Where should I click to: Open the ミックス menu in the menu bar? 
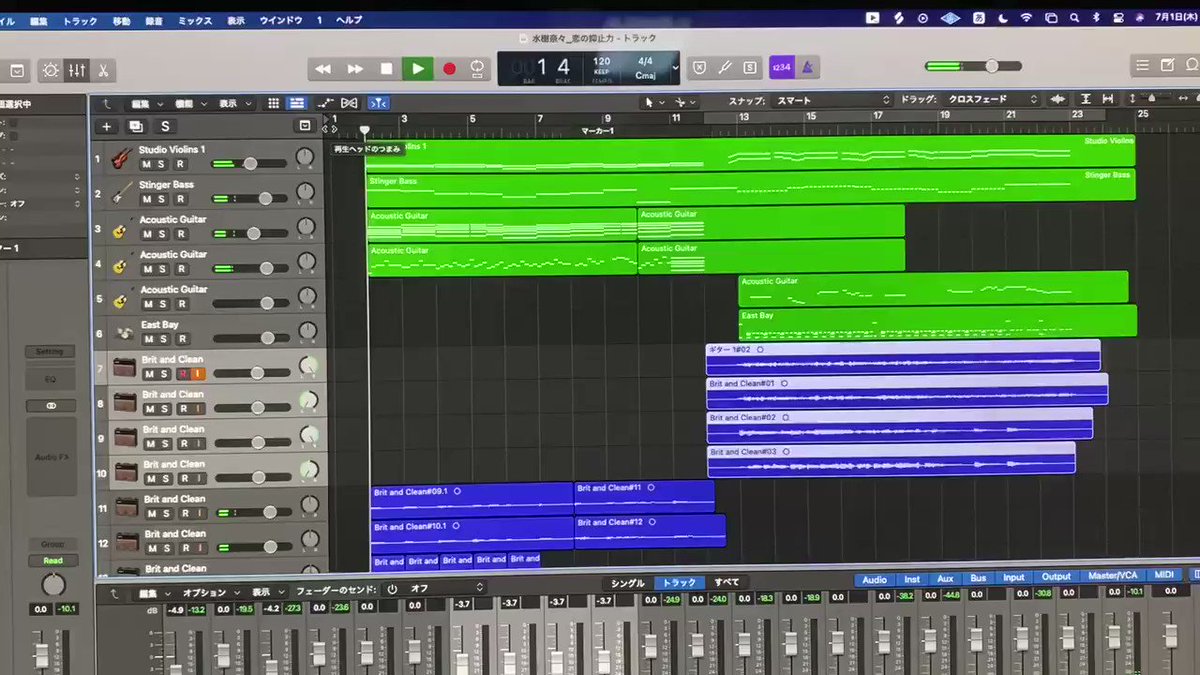[x=194, y=19]
